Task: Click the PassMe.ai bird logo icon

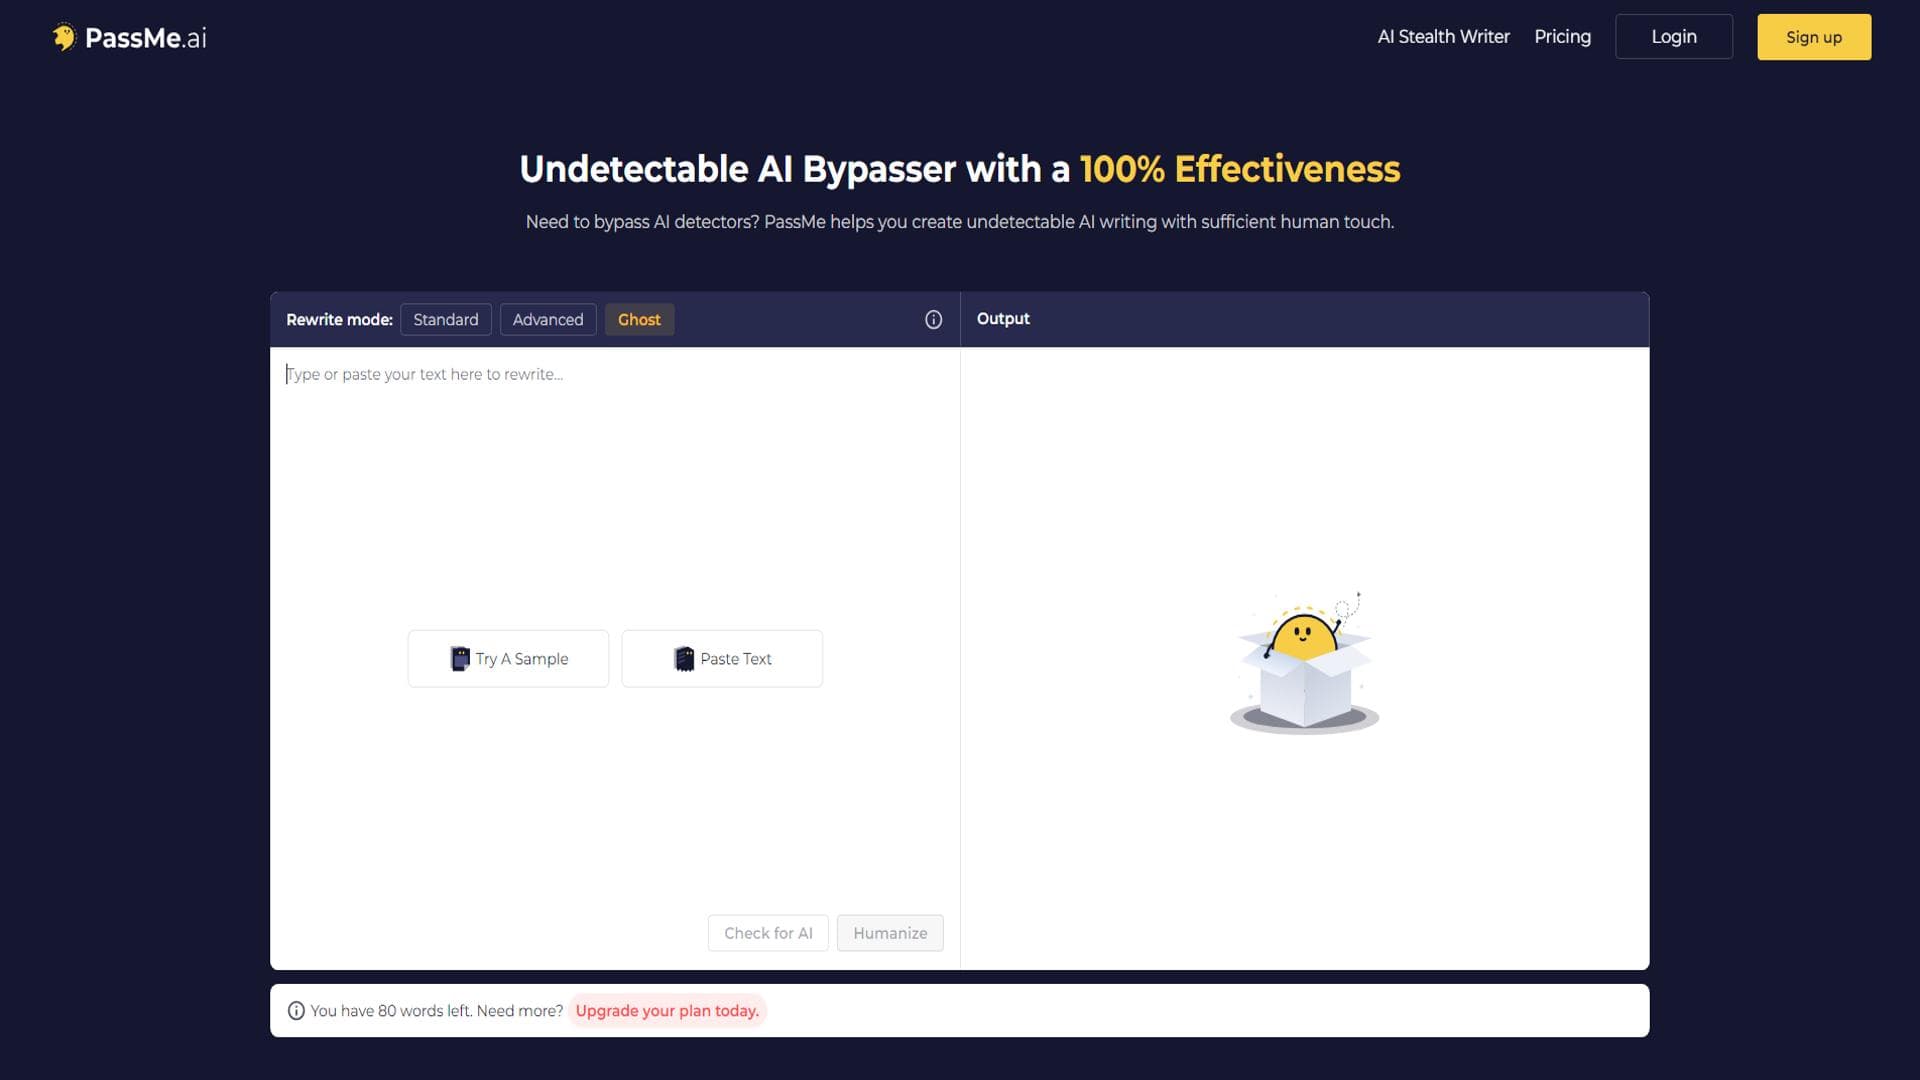Action: click(64, 37)
